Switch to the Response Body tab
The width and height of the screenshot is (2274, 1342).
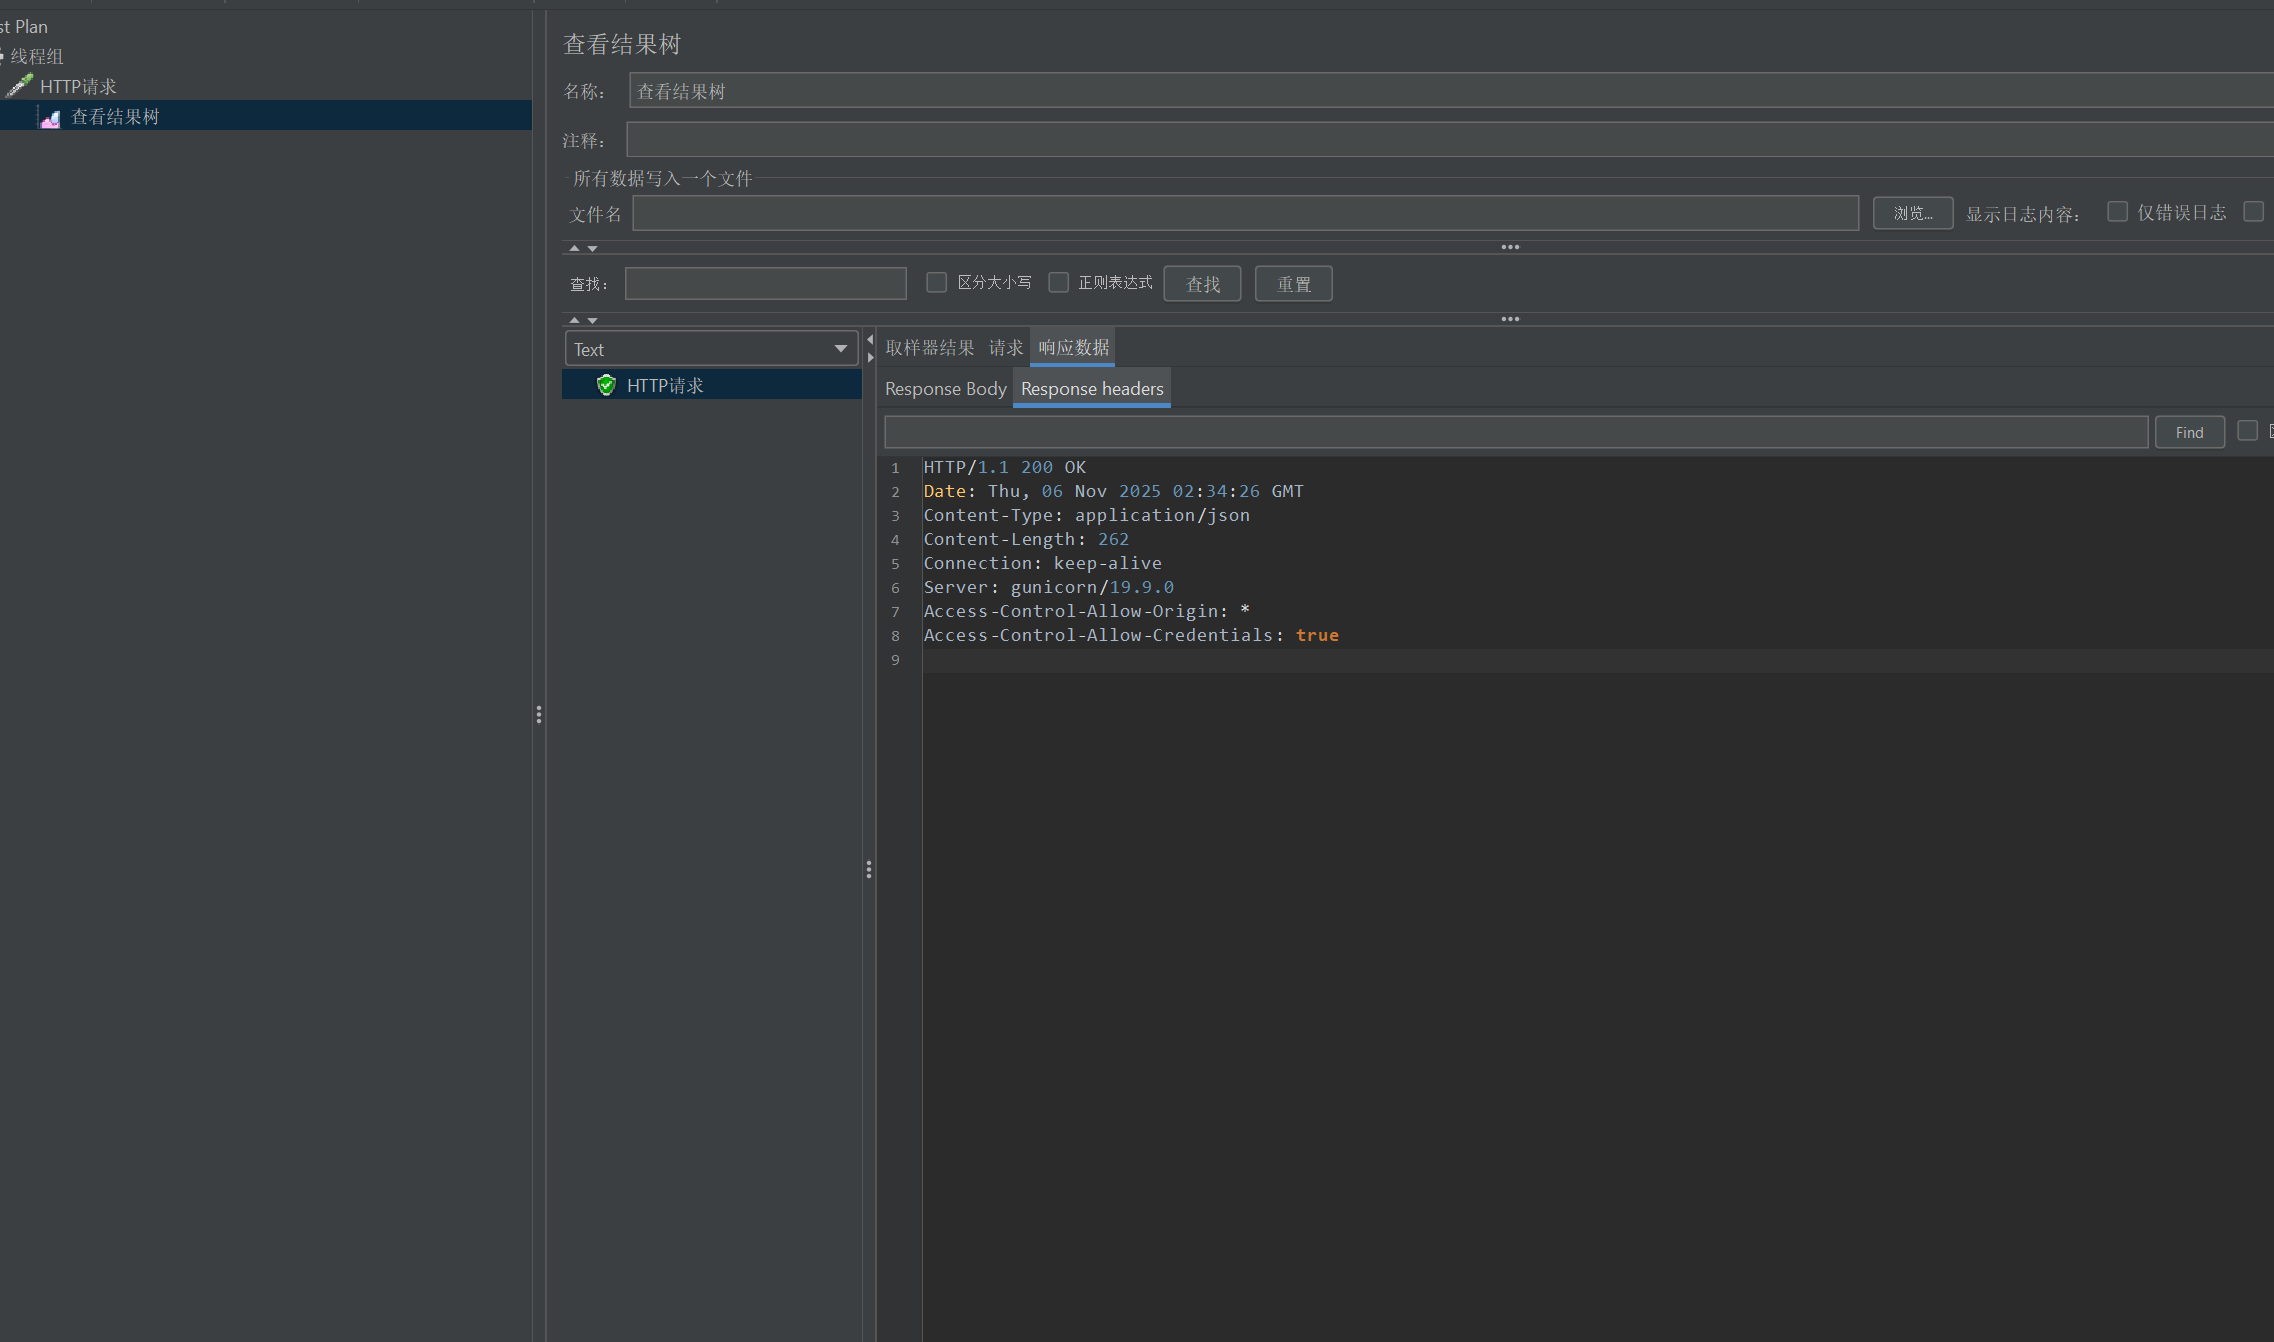[945, 389]
